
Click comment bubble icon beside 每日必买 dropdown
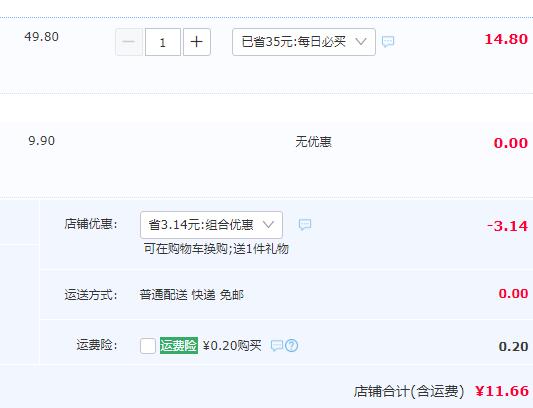[x=388, y=42]
